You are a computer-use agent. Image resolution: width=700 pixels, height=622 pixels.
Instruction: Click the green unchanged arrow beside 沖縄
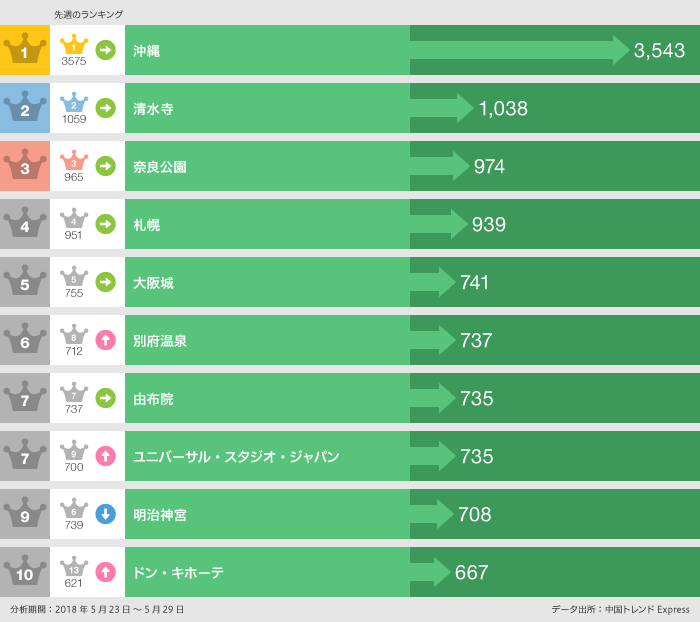pyautogui.click(x=105, y=50)
